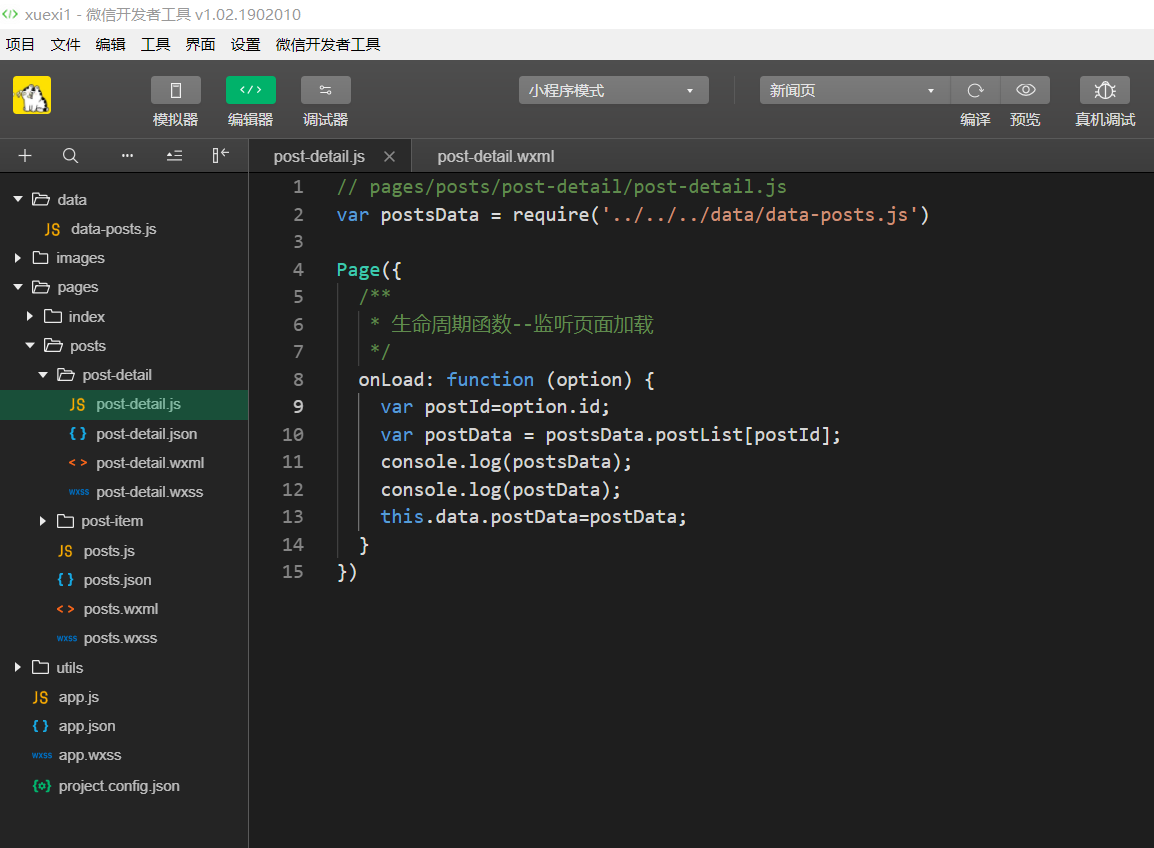This screenshot has width=1154, height=848.
Task: Click the preview eye icon
Action: 1025,91
